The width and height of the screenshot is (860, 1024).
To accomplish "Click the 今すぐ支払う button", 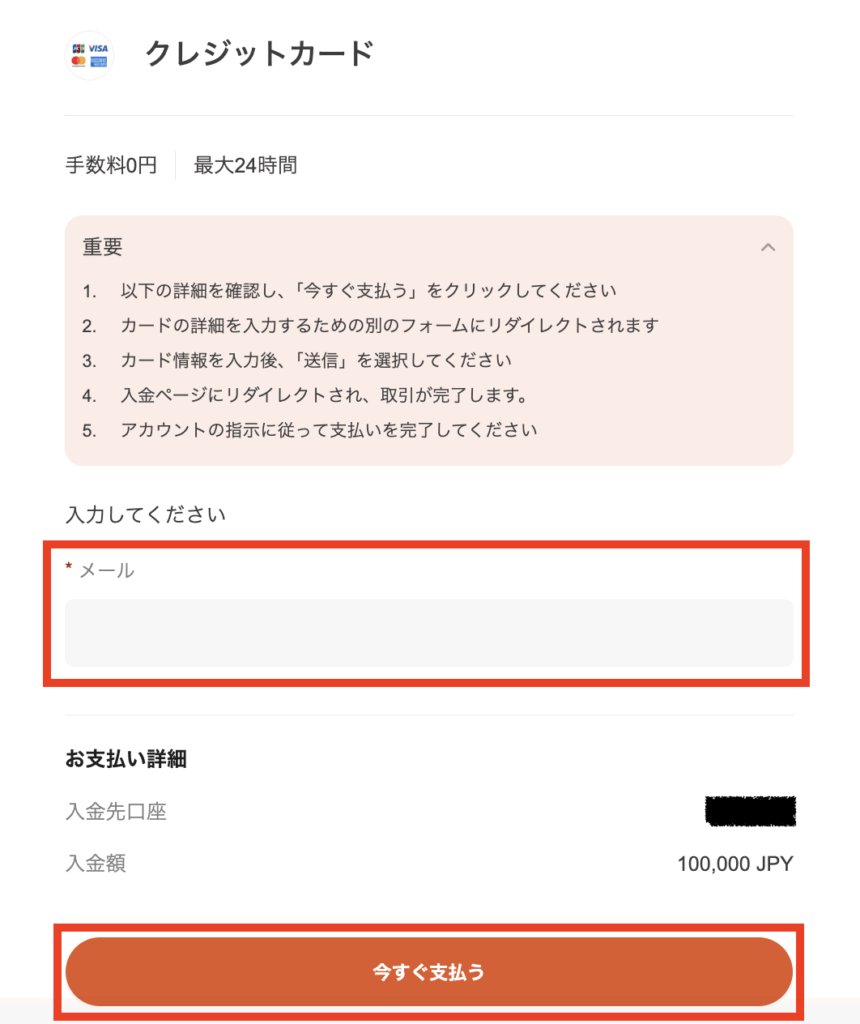I will point(429,972).
